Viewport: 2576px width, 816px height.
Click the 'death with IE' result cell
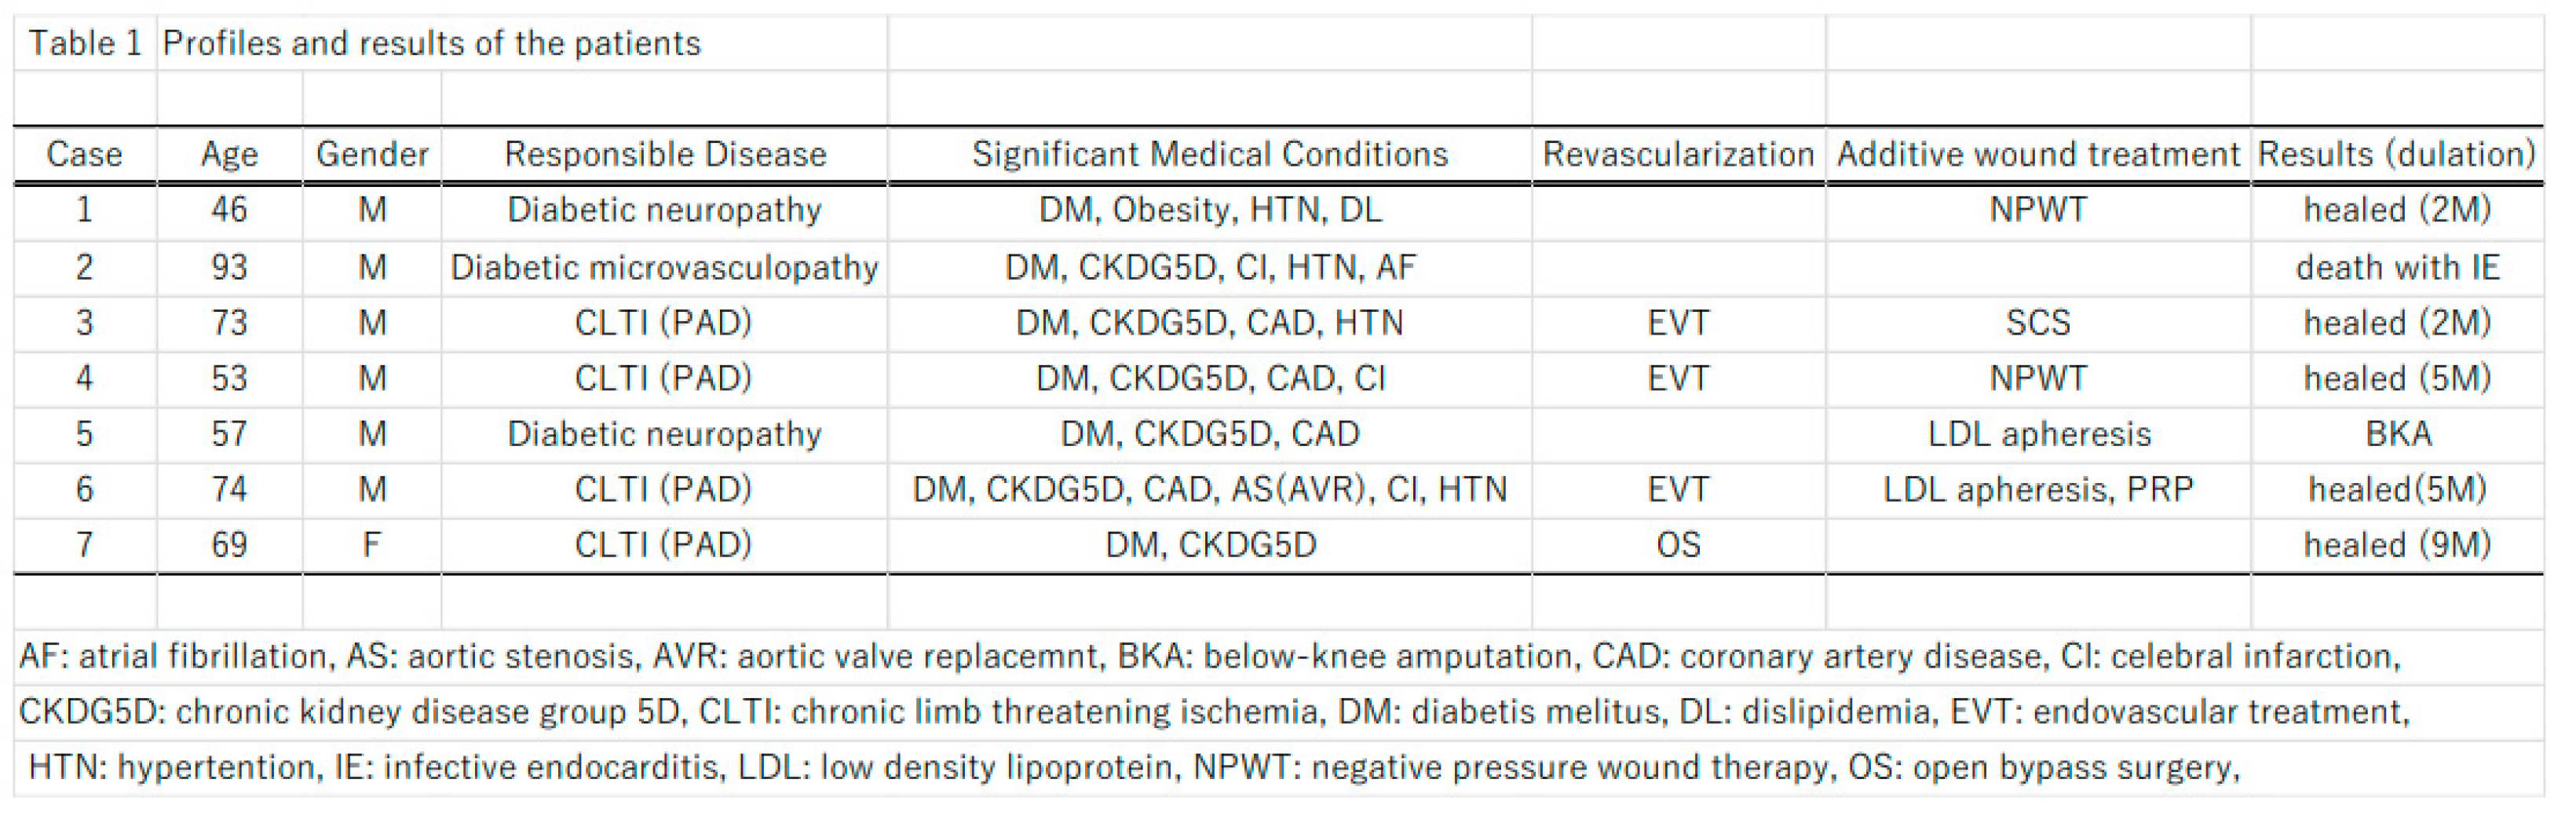(x=2397, y=267)
